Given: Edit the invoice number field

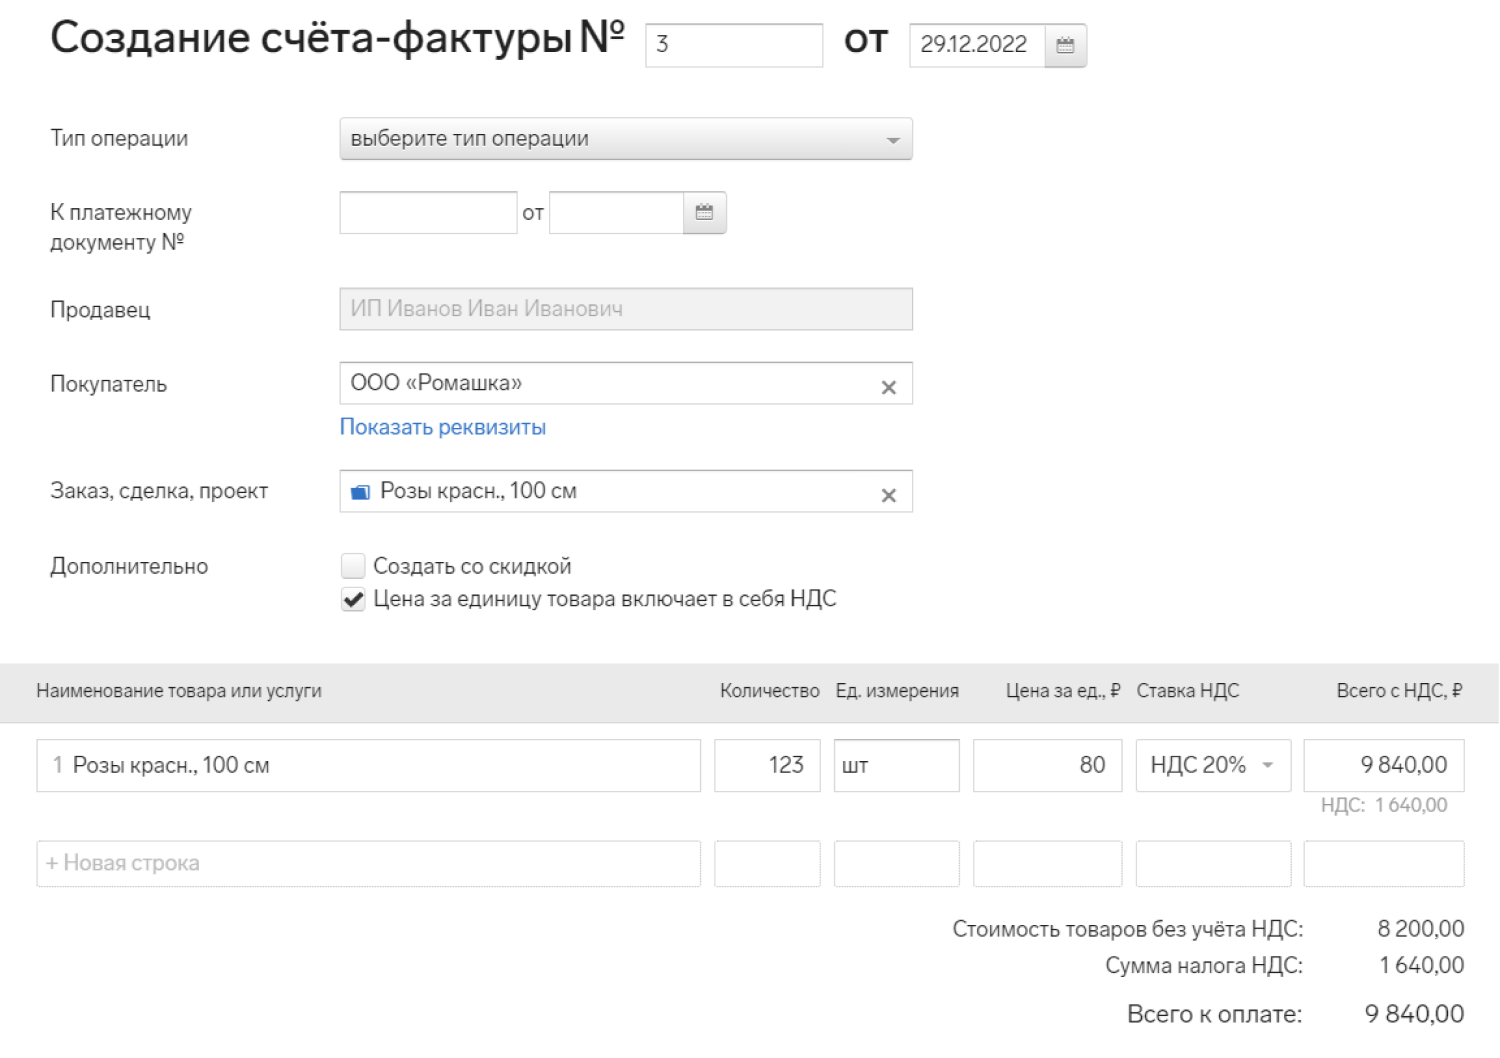Looking at the screenshot, I should point(734,45).
